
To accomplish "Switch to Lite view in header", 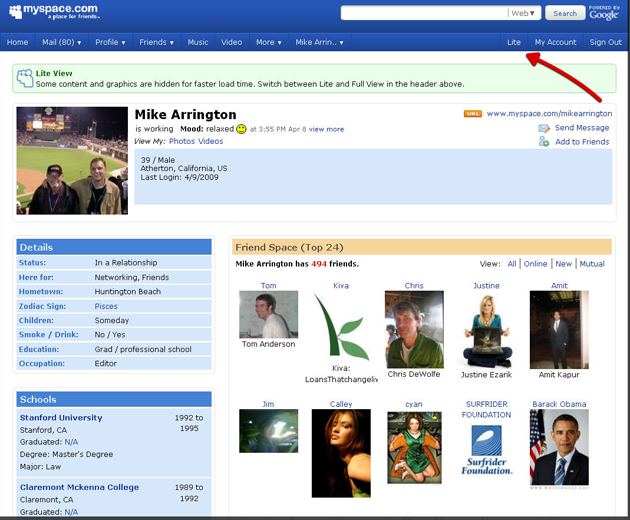I will click(513, 42).
